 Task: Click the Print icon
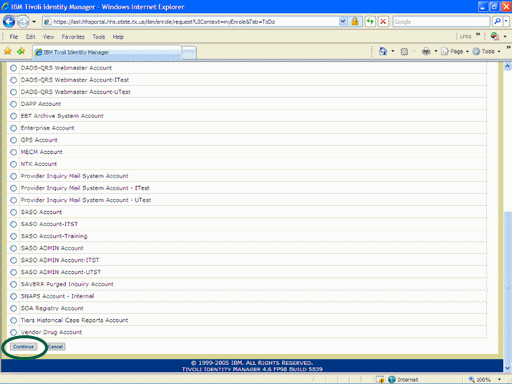(426, 51)
